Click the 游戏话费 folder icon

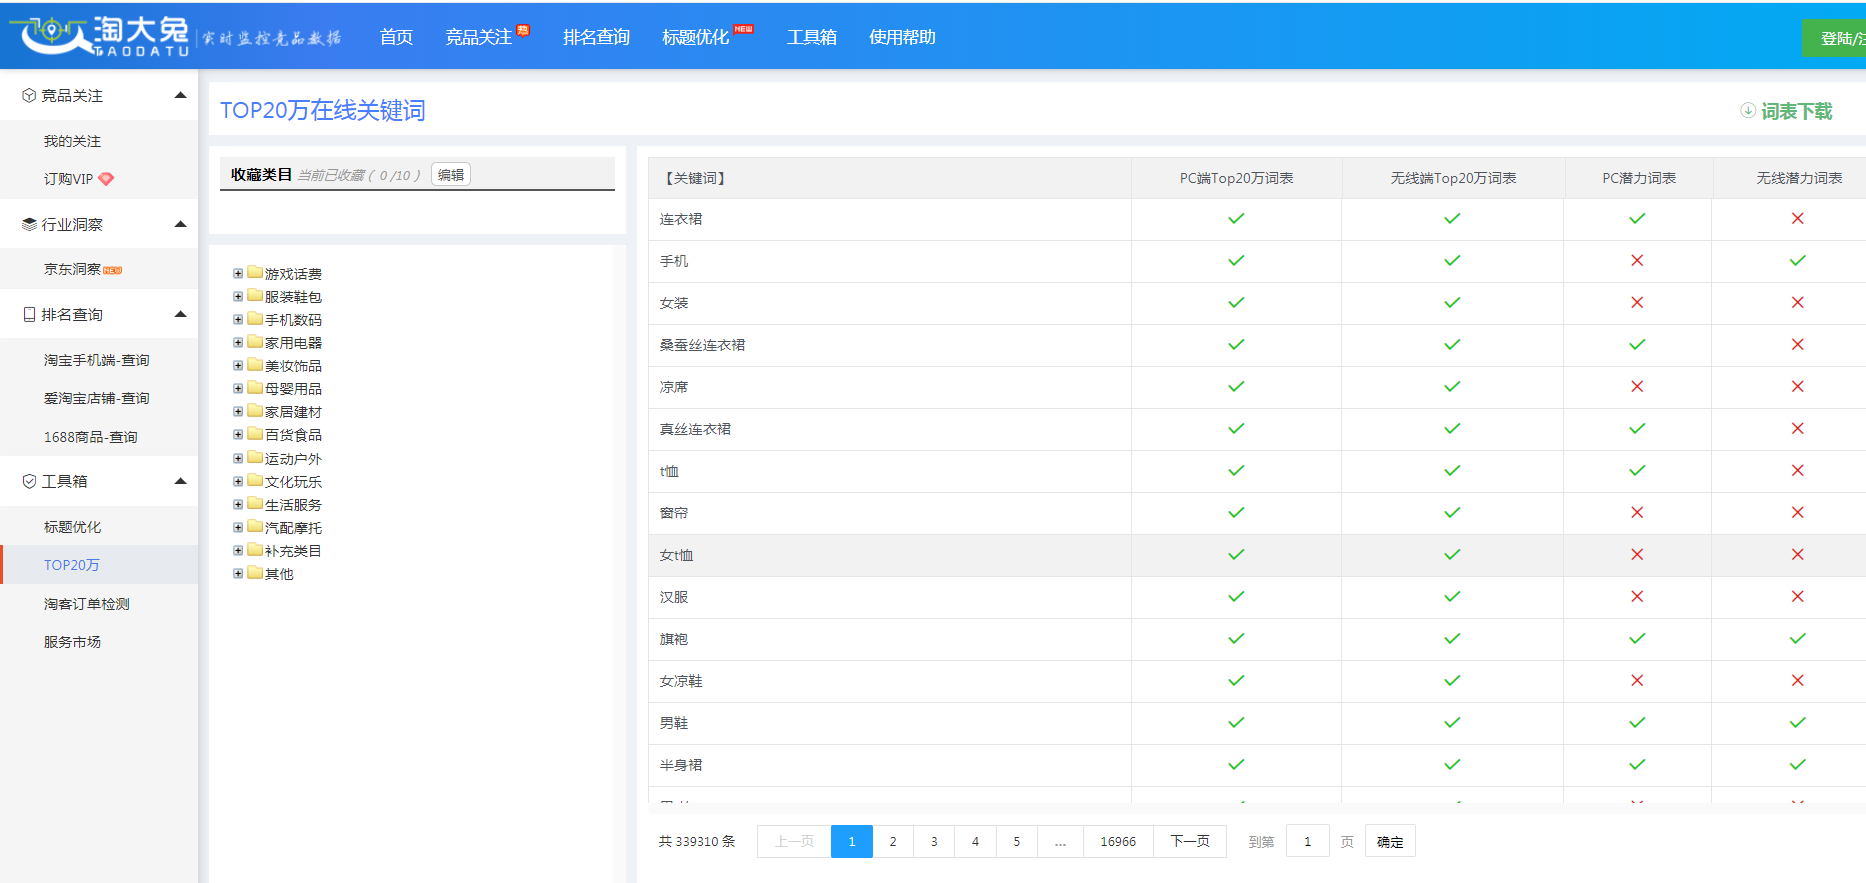pyautogui.click(x=255, y=273)
